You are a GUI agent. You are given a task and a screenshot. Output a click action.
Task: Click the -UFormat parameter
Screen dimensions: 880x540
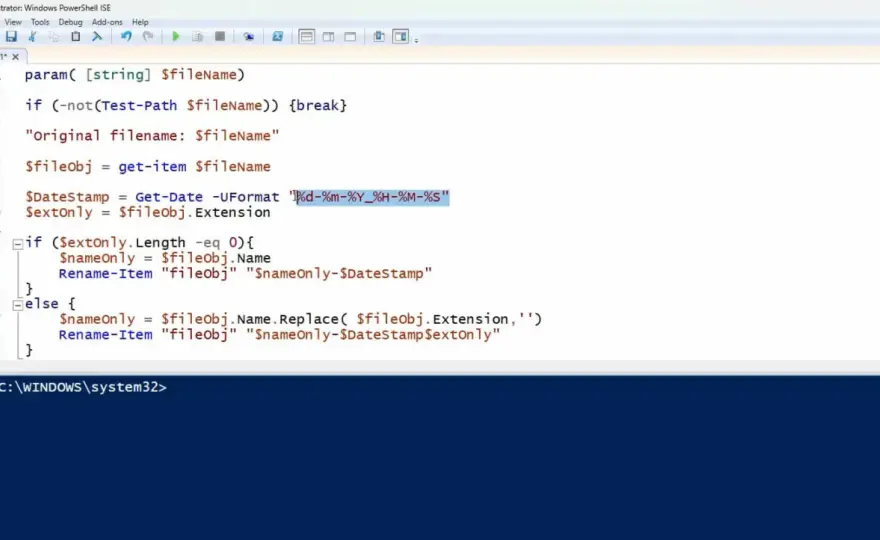(x=245, y=197)
